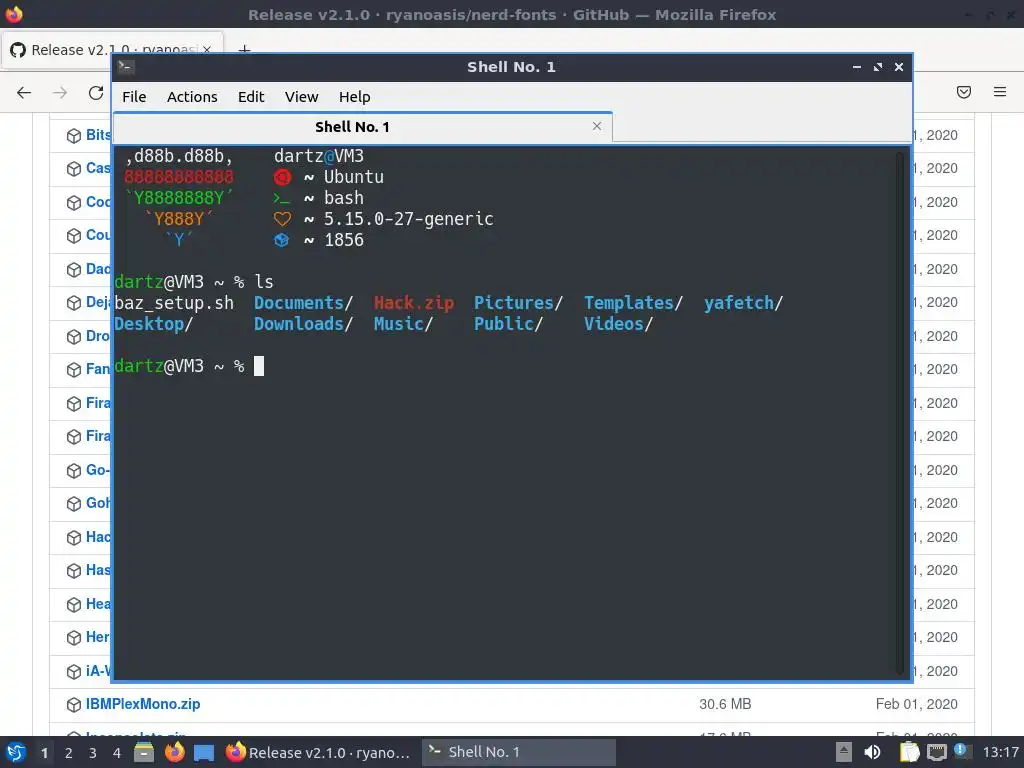Open the File menu in the terminal
The height and width of the screenshot is (768, 1024).
134,97
